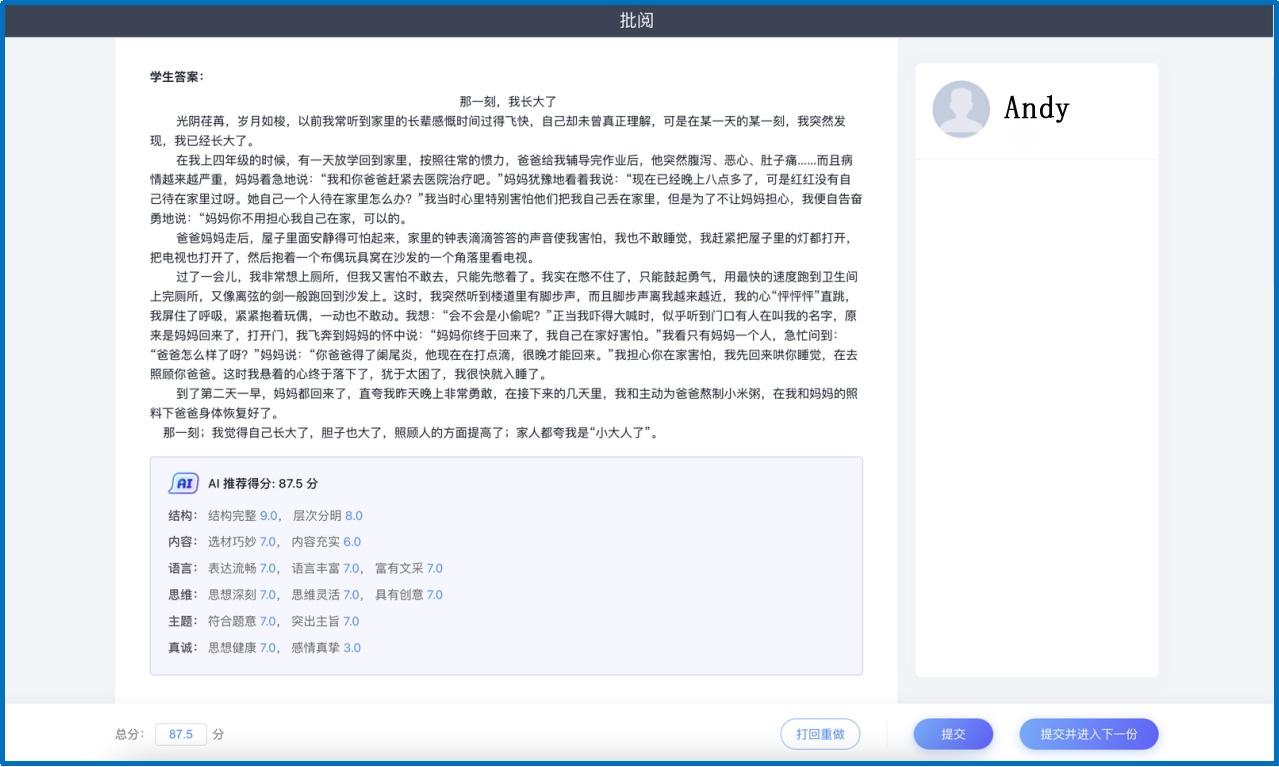
Task: Select the 内容充实 score 6.0
Action: click(352, 542)
